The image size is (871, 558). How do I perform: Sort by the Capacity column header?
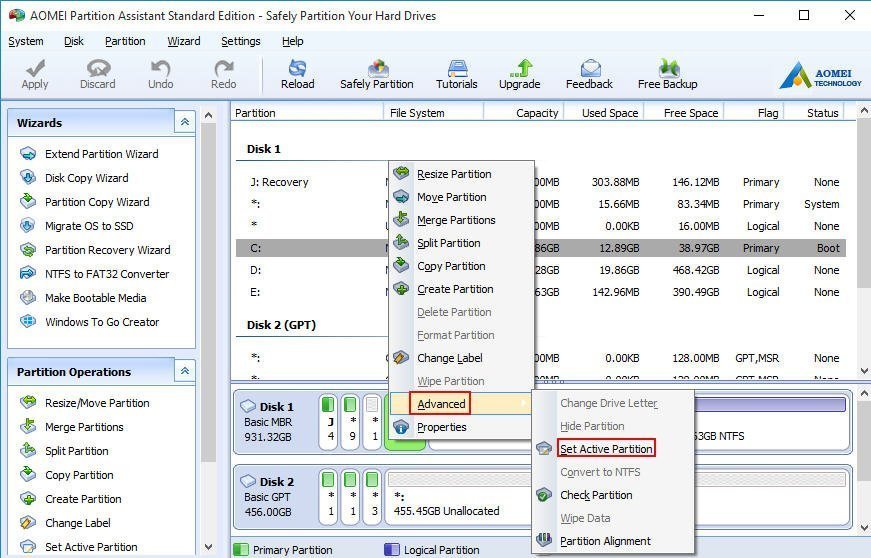tap(524, 113)
